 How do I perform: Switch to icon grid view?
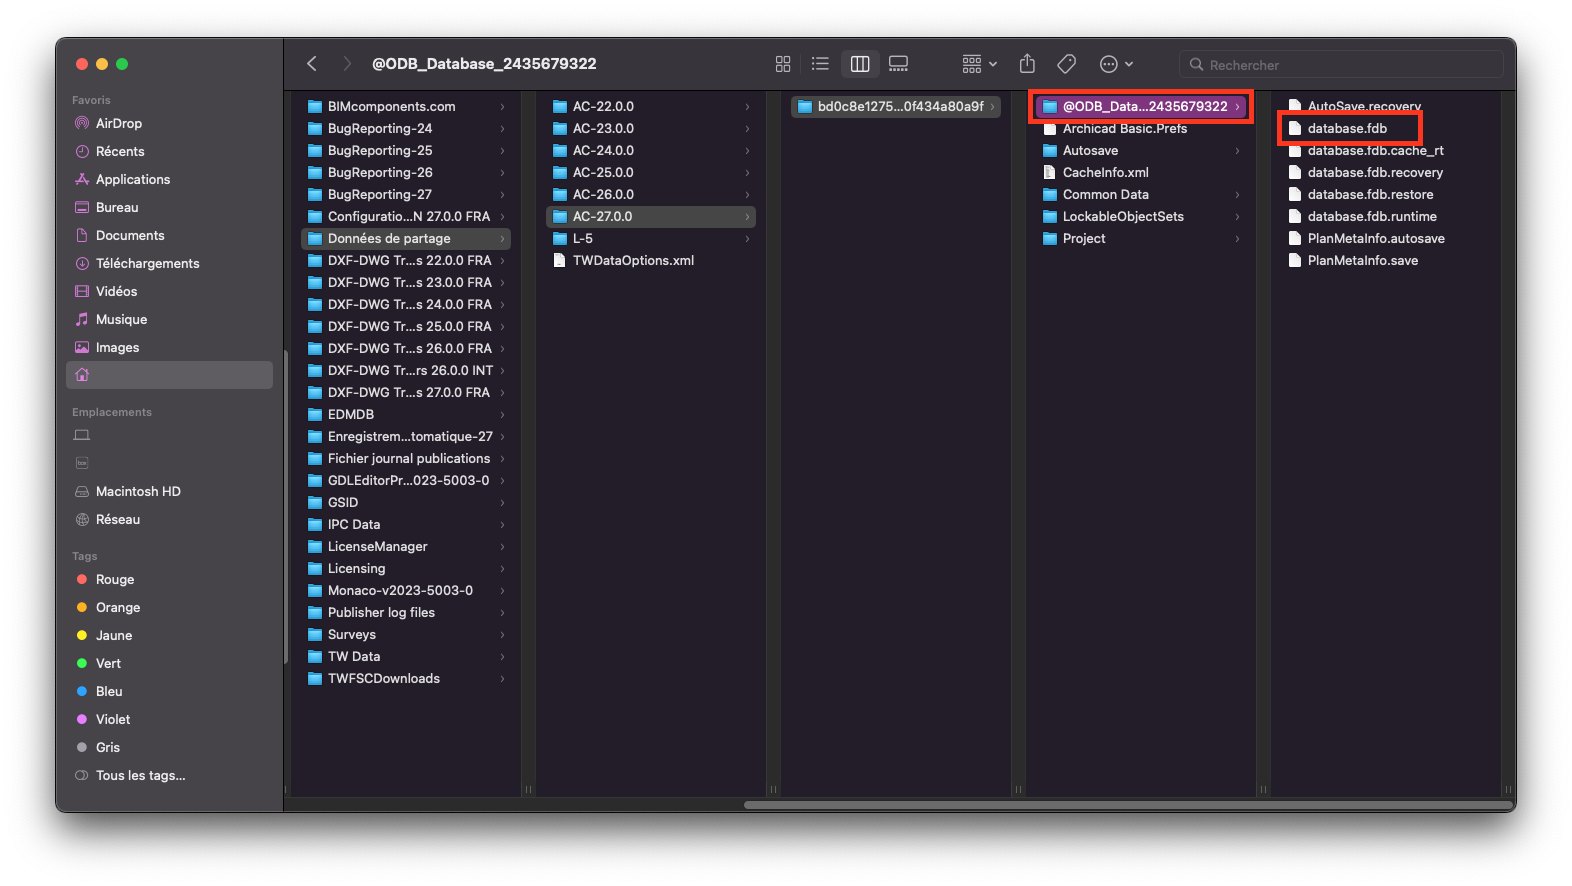783,64
